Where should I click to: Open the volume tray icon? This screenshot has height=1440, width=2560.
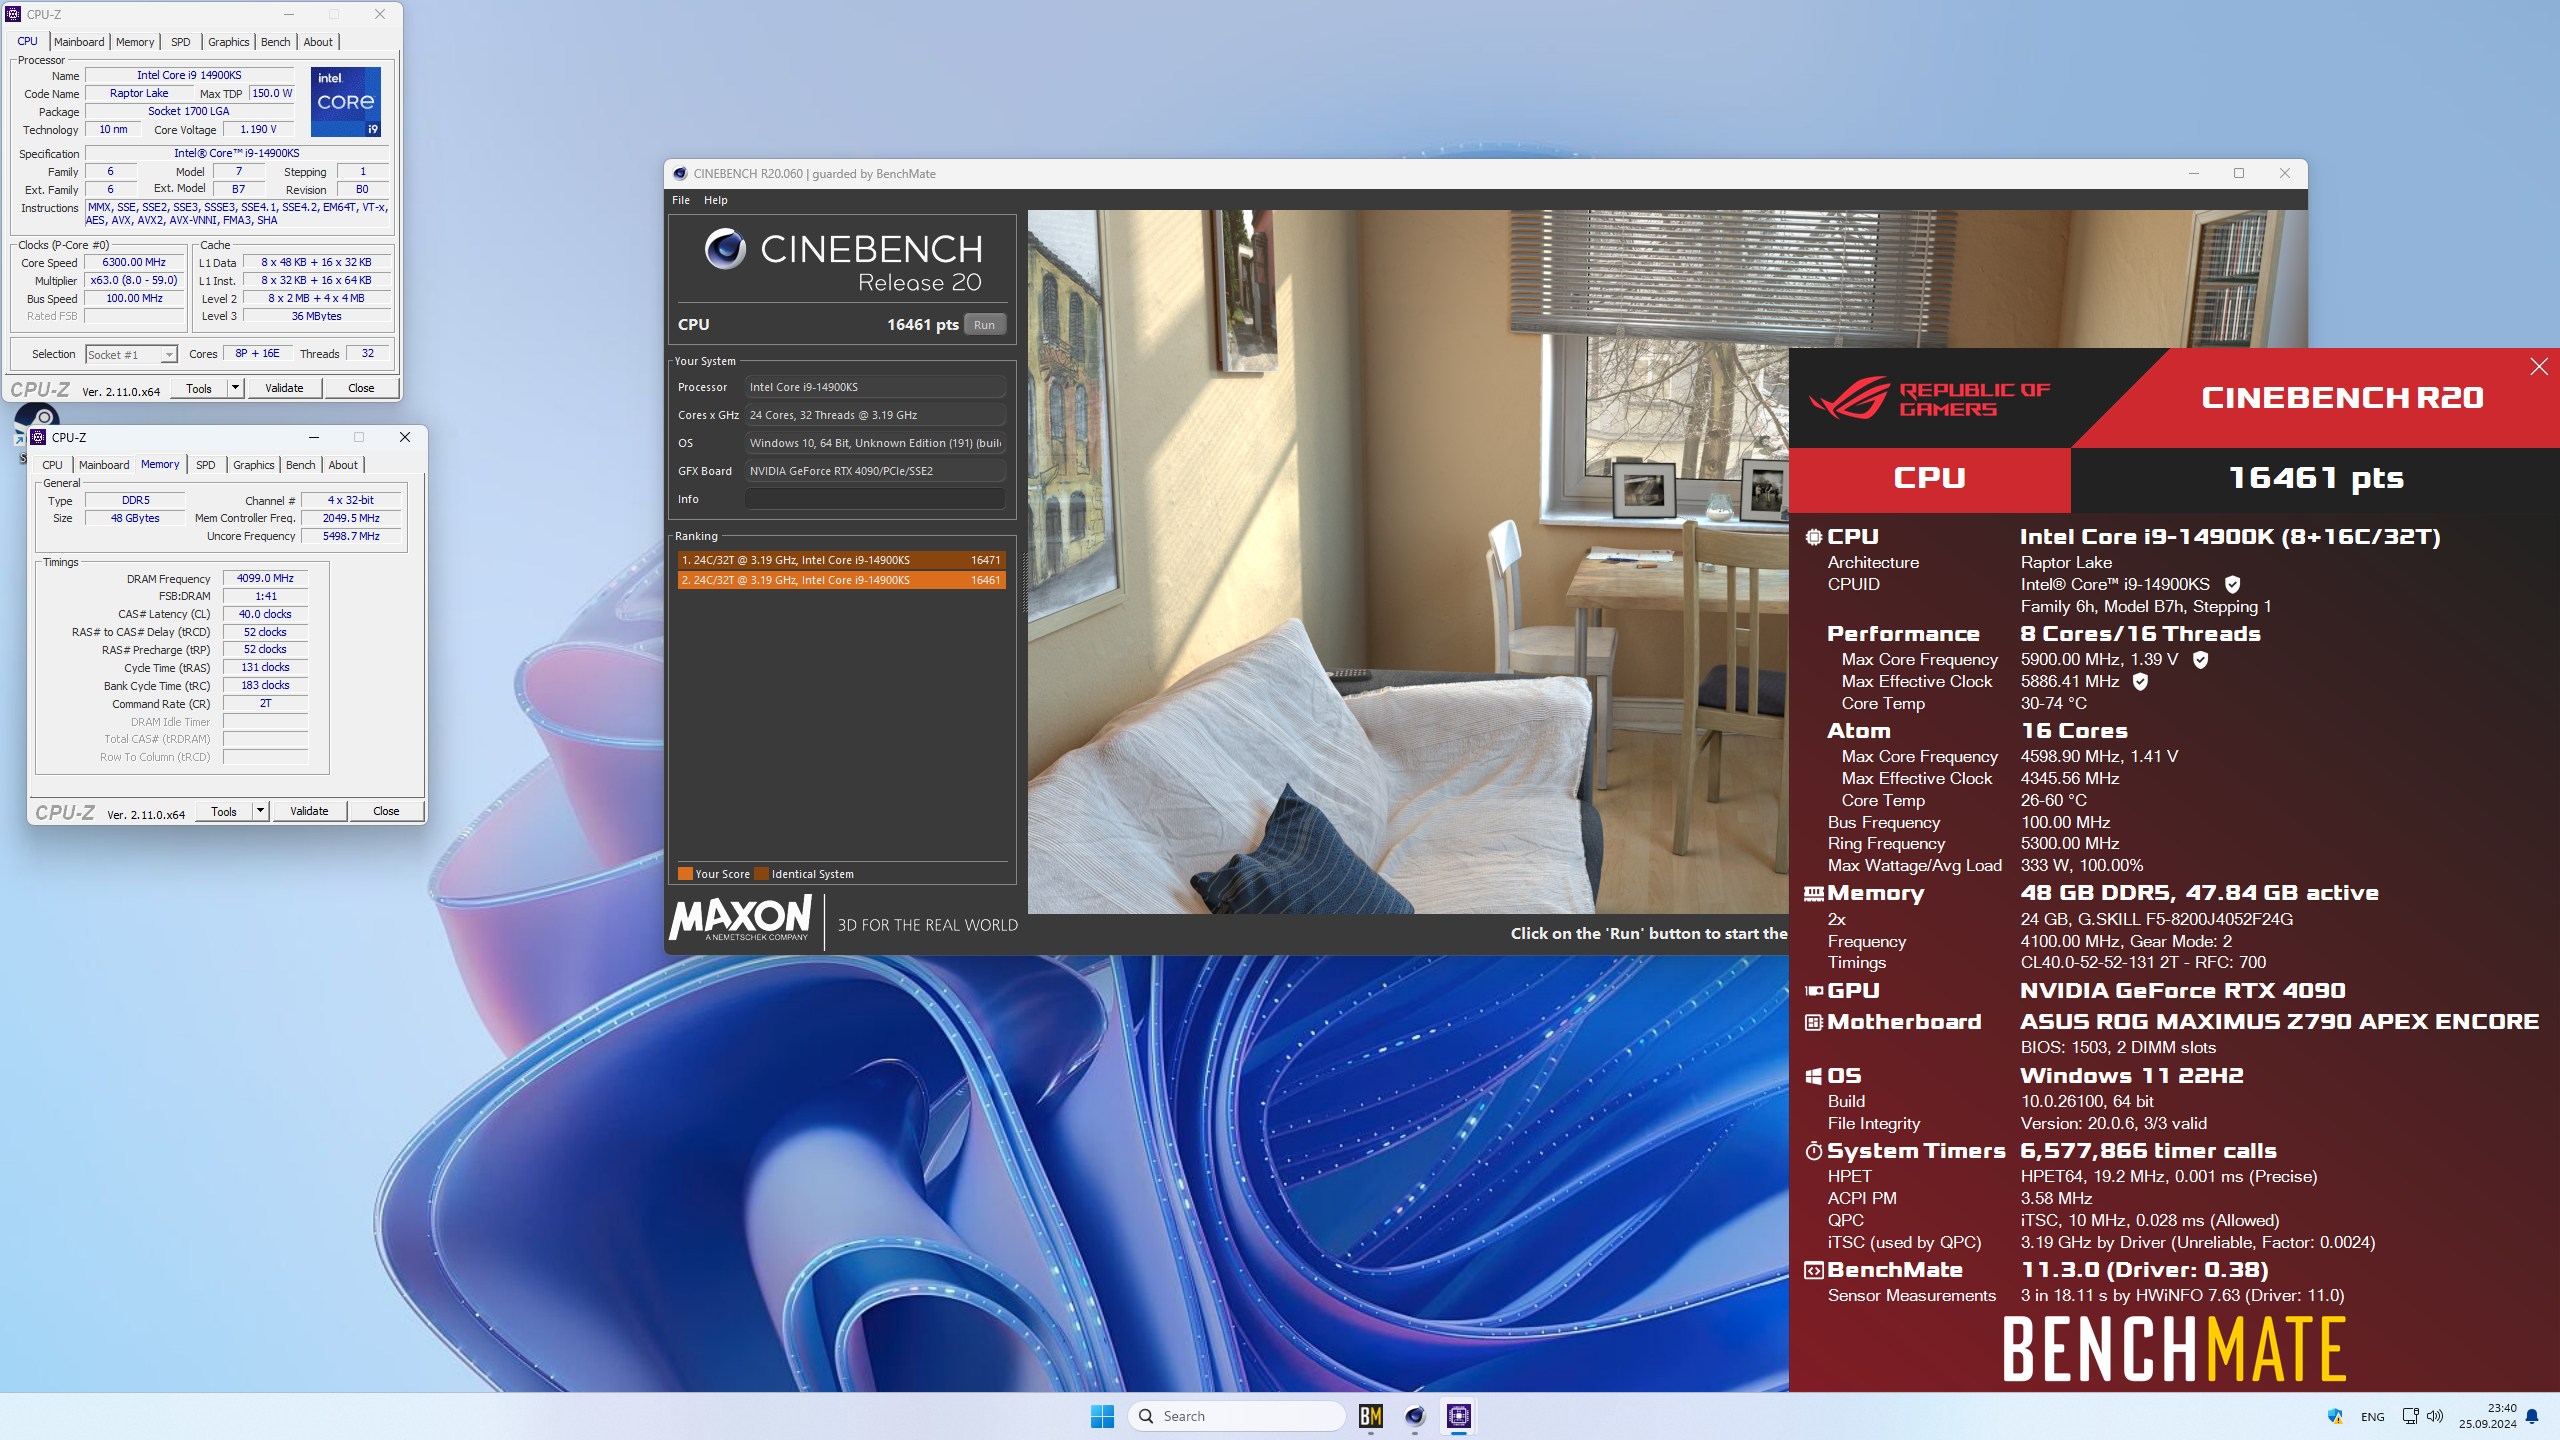tap(2435, 1416)
